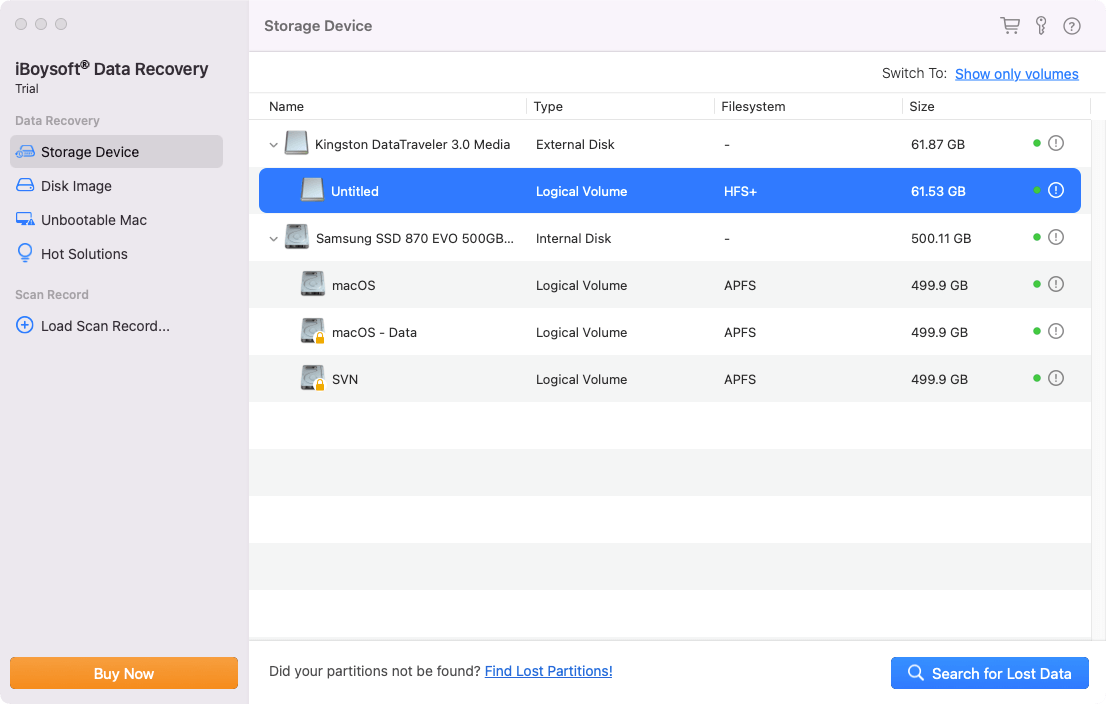Open license activation with the key icon
The width and height of the screenshot is (1106, 704).
tap(1041, 25)
